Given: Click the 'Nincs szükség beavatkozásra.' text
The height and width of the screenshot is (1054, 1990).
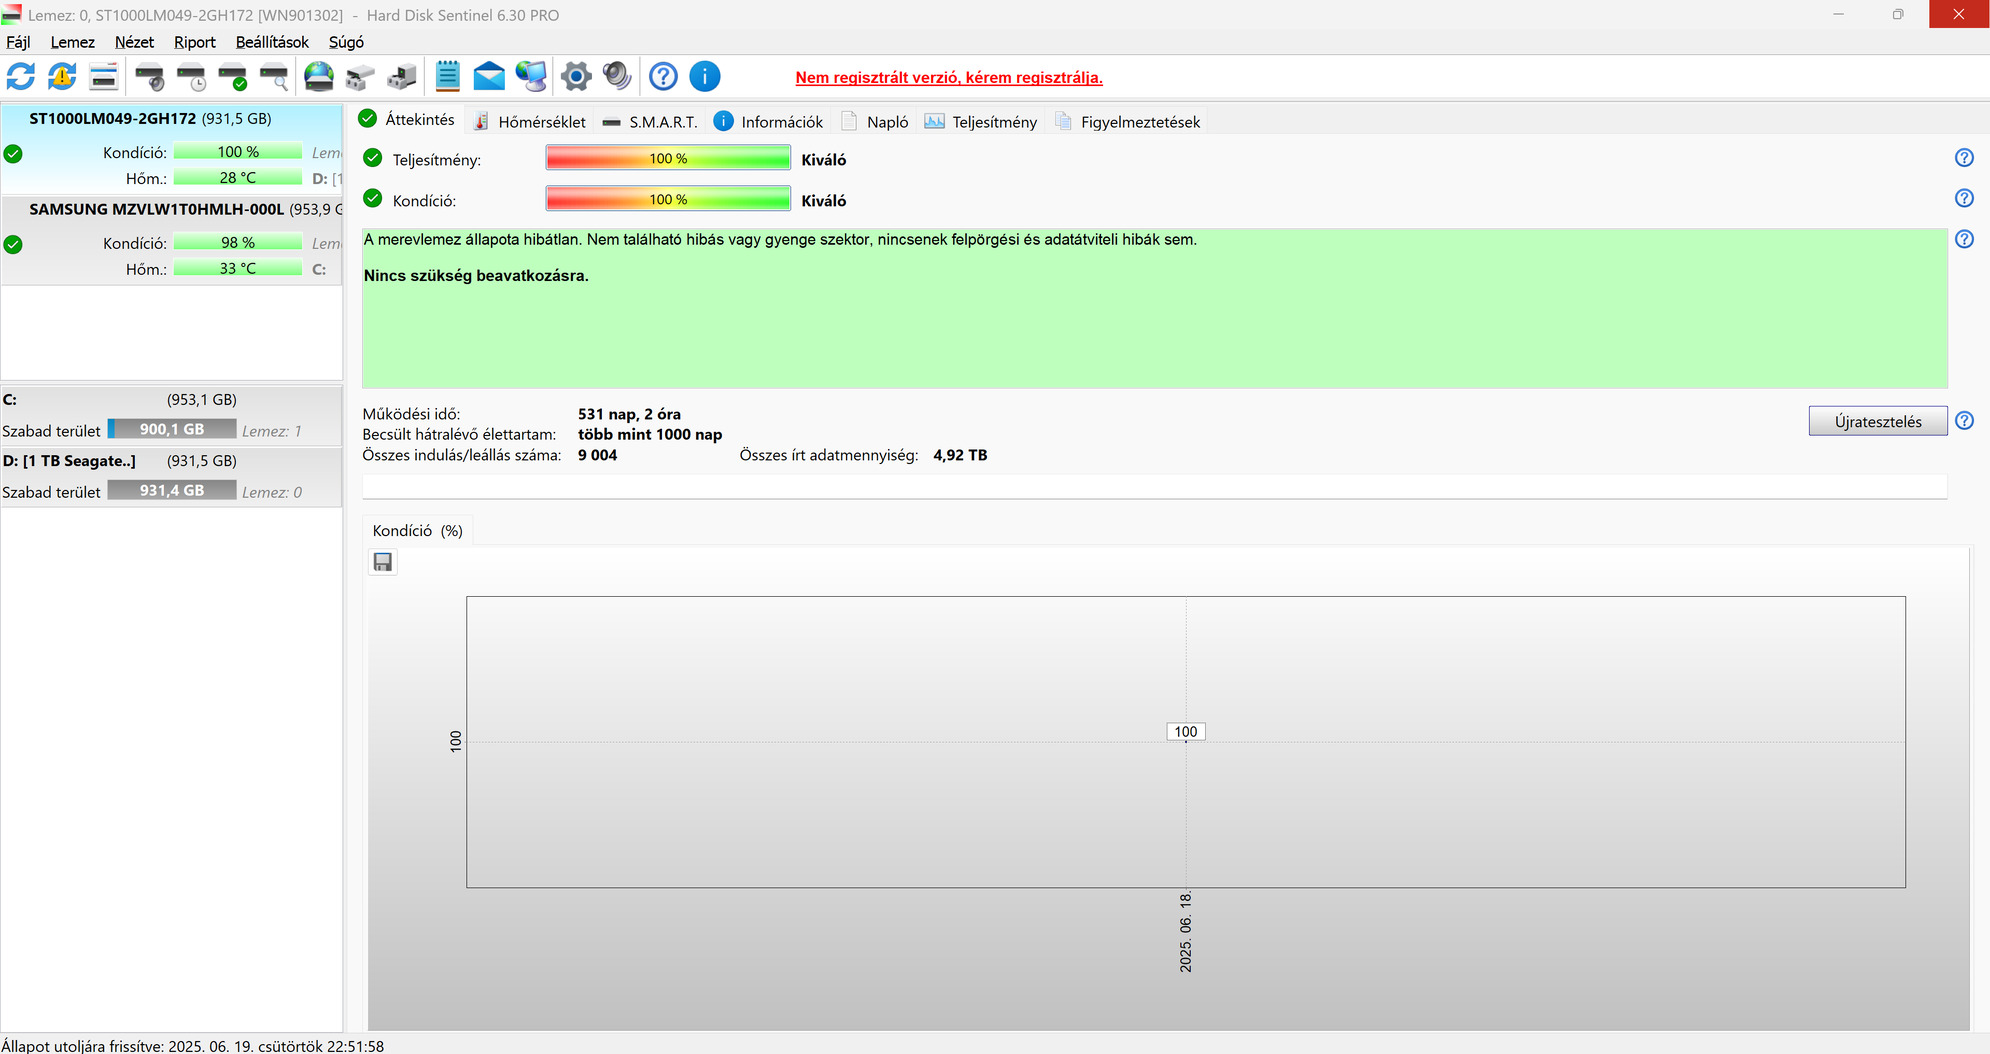Looking at the screenshot, I should click(476, 276).
